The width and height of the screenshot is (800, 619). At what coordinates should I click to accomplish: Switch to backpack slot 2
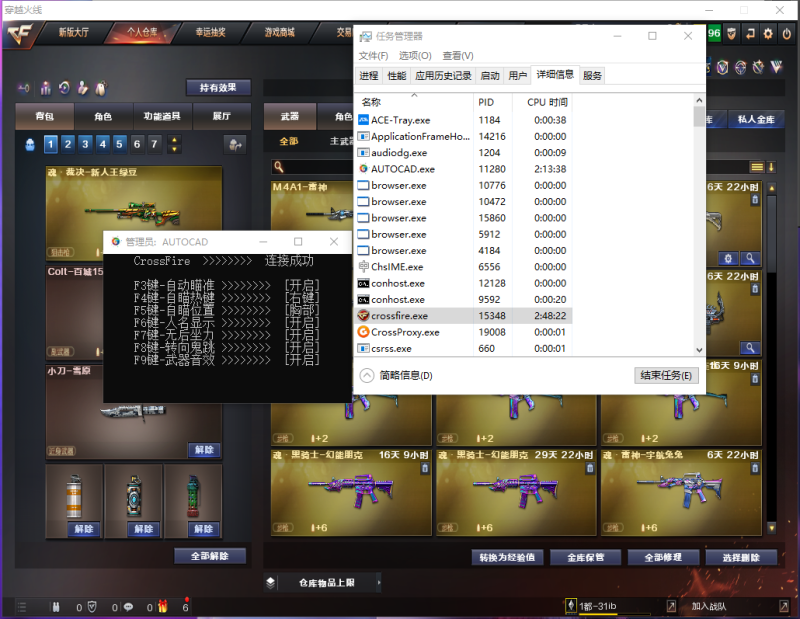[68, 143]
